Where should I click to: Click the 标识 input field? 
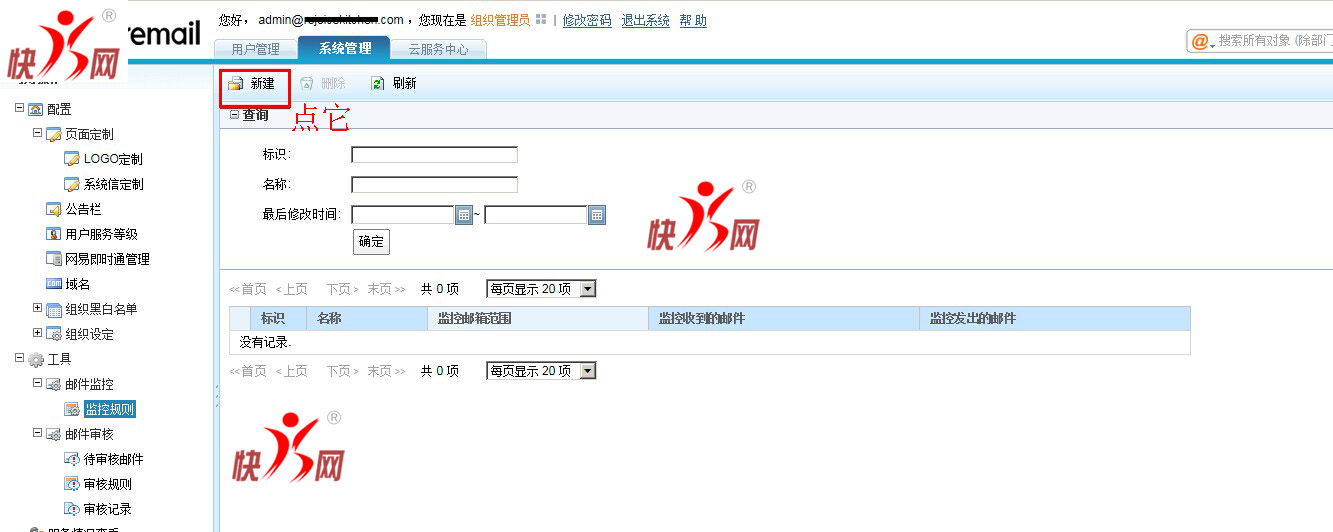pos(434,155)
